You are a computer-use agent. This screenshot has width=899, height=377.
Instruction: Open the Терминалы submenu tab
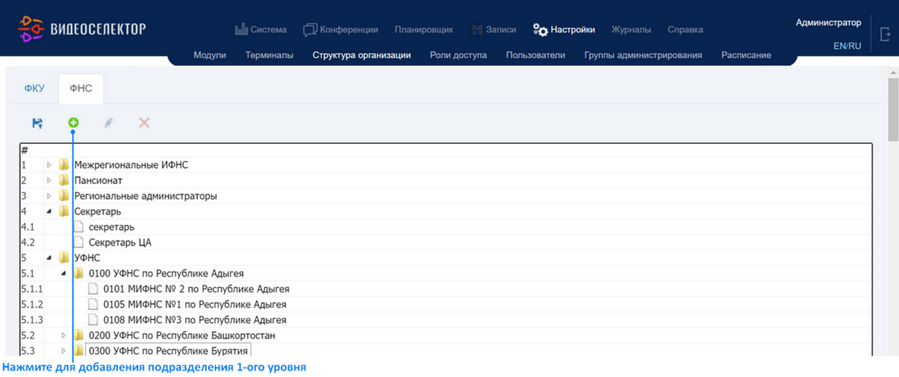click(269, 56)
